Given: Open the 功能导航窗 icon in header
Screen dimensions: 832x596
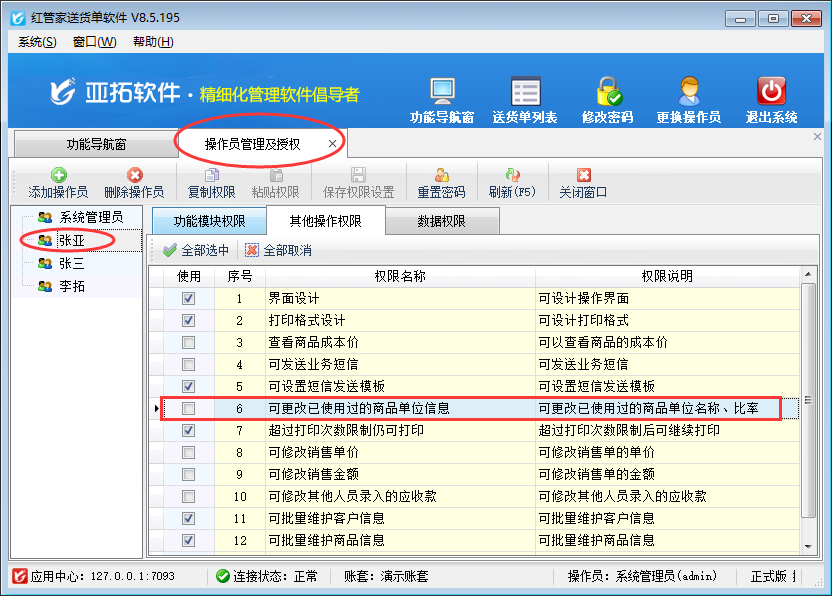Looking at the screenshot, I should tap(442, 94).
